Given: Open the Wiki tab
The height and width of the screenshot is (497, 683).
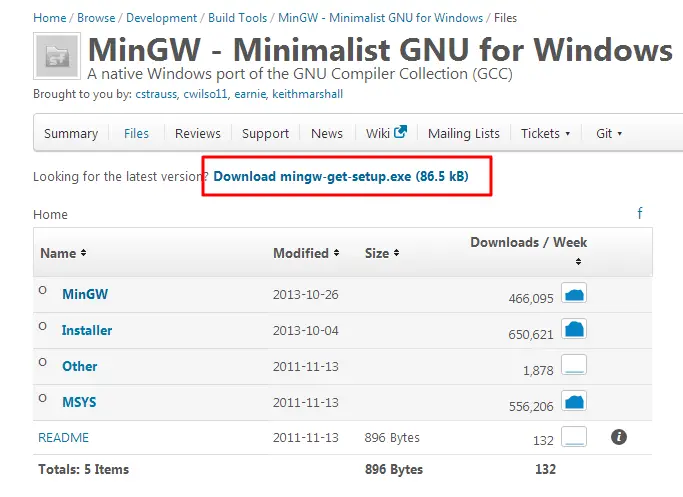Looking at the screenshot, I should pos(378,133).
